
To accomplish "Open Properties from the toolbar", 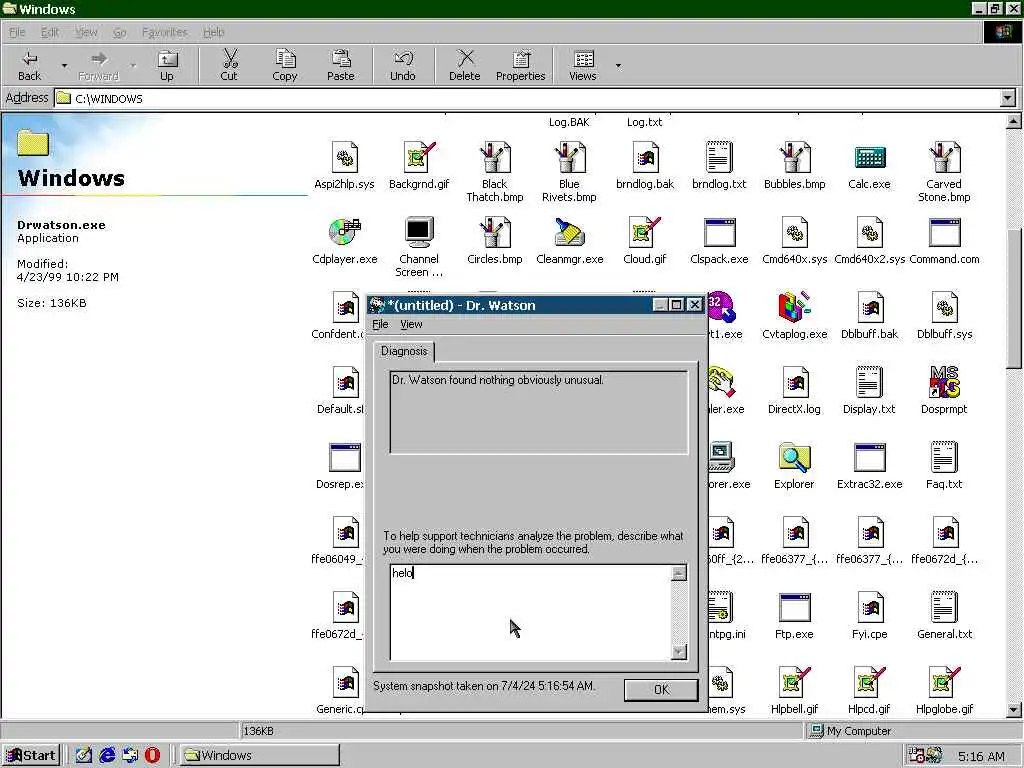I will point(520,65).
